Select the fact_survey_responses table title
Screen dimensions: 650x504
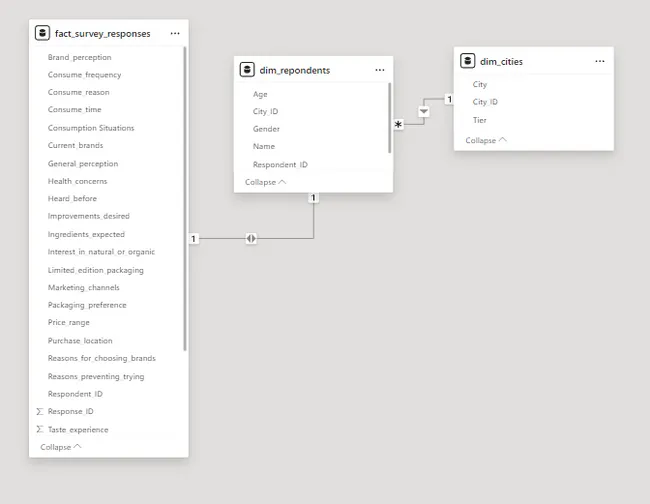tap(102, 34)
